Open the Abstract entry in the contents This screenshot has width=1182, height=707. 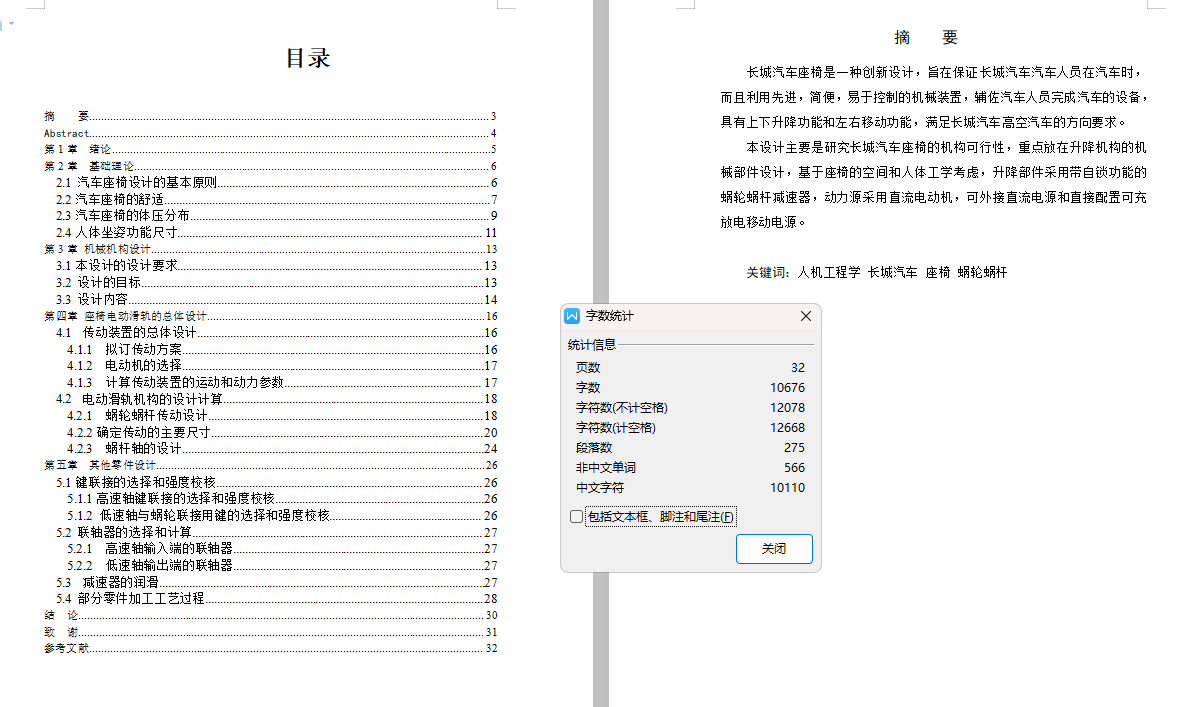pyautogui.click(x=65, y=132)
